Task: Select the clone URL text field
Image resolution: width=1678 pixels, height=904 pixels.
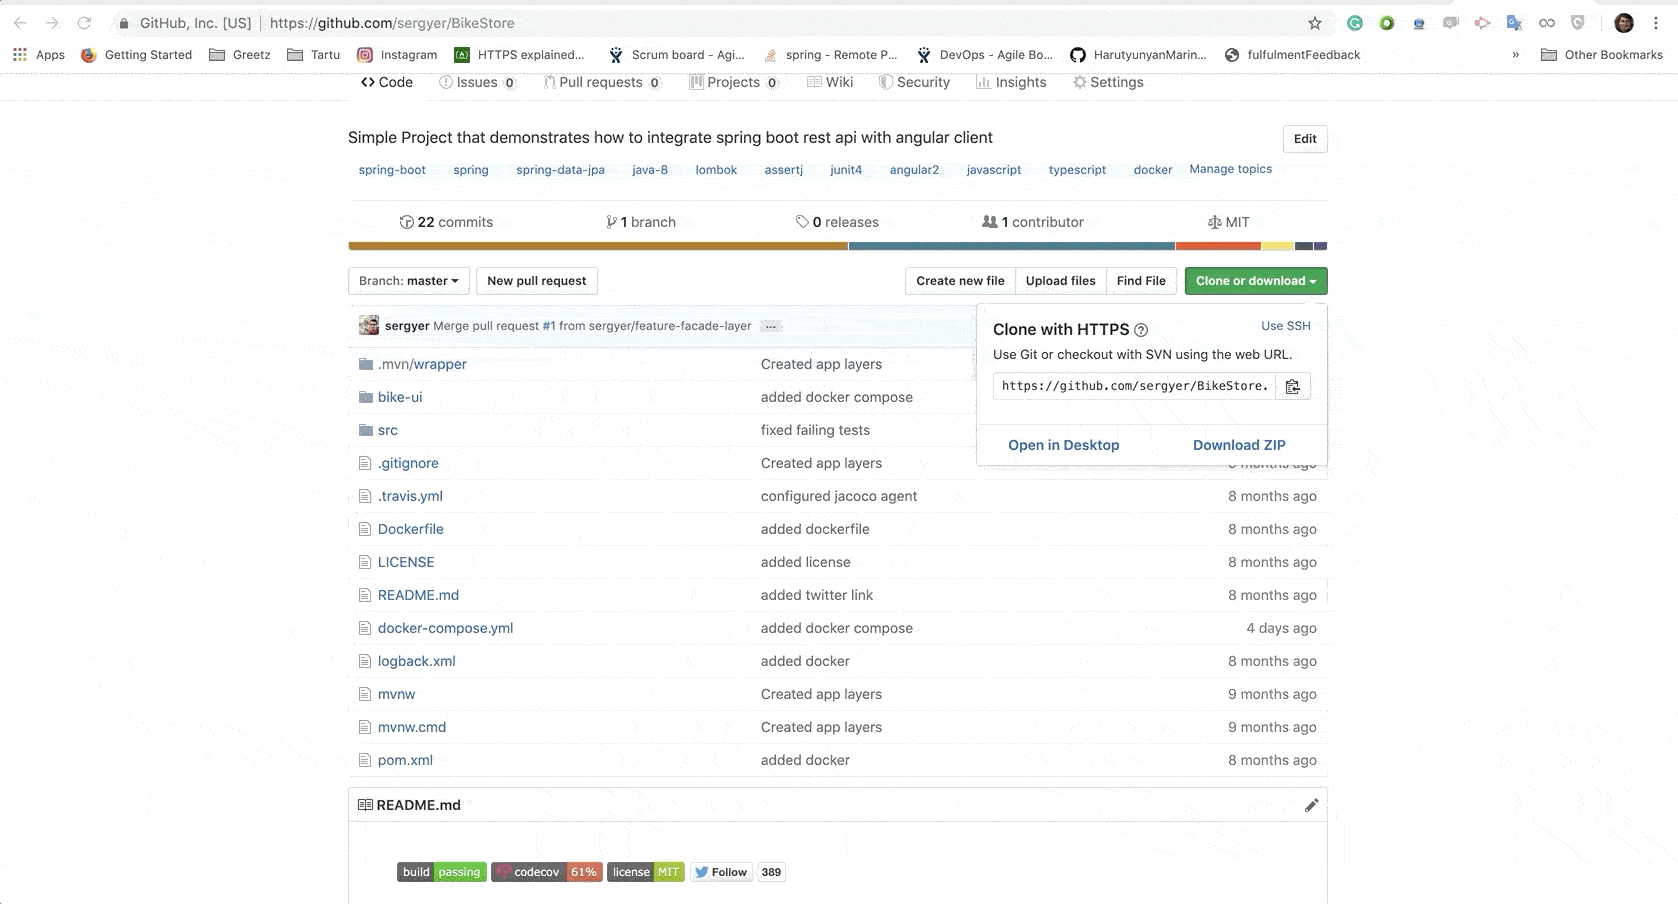Action: pyautogui.click(x=1134, y=386)
